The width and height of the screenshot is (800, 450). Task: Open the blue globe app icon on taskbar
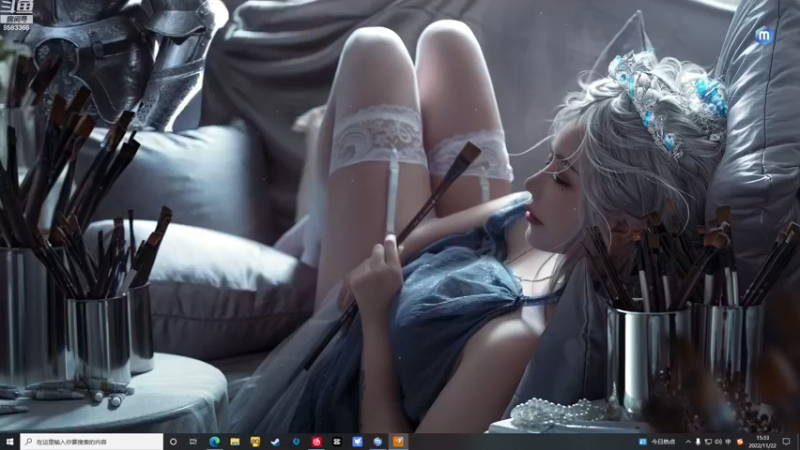[x=378, y=441]
